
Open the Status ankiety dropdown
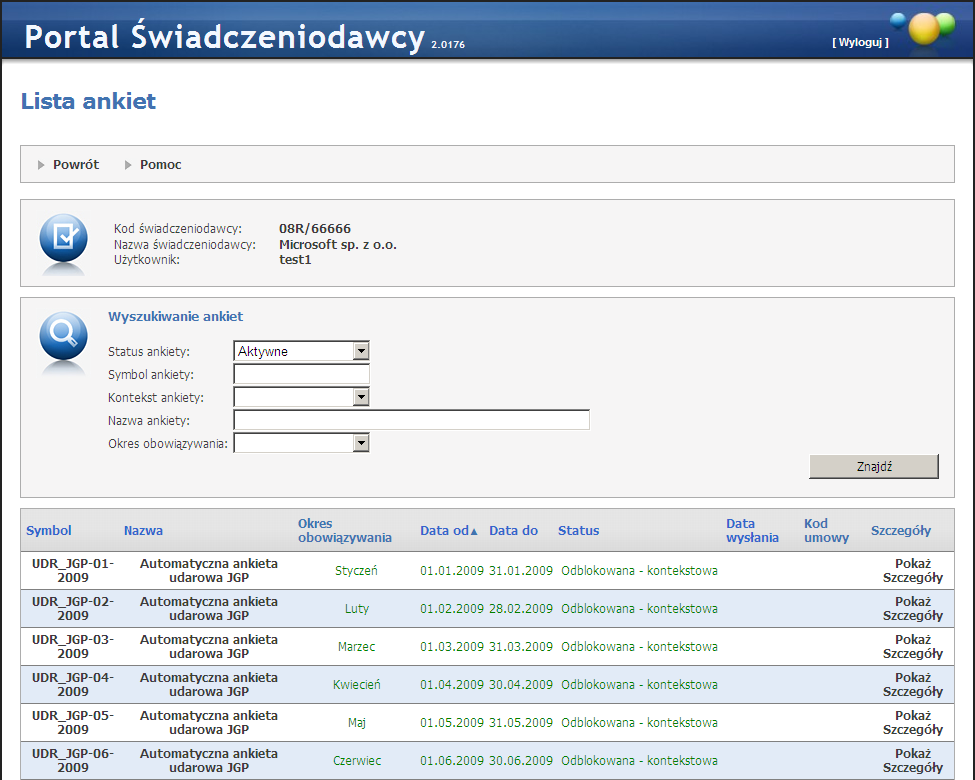pyautogui.click(x=361, y=351)
